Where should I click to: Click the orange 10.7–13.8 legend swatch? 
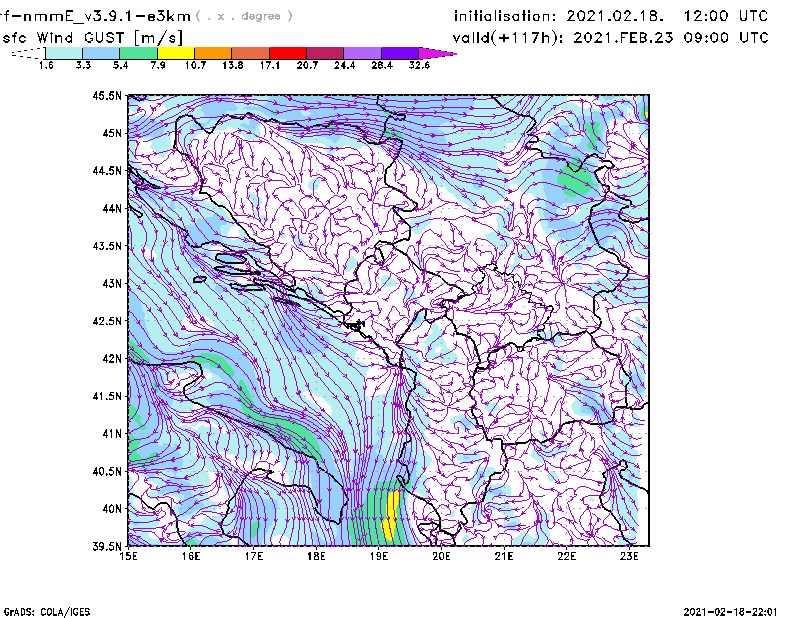[213, 53]
